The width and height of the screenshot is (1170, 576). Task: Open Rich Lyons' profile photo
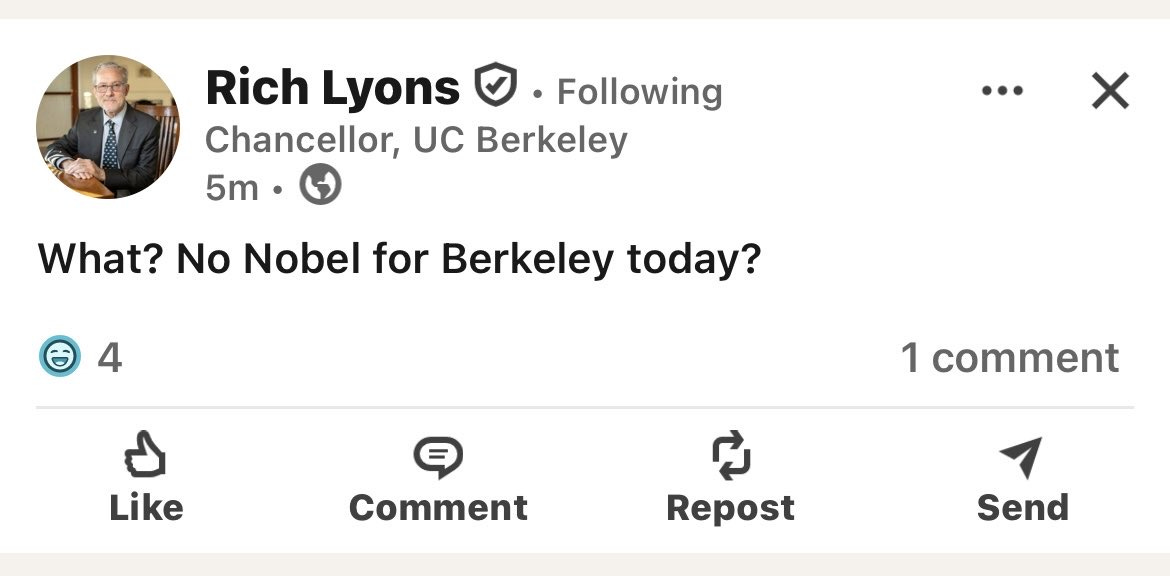[108, 127]
